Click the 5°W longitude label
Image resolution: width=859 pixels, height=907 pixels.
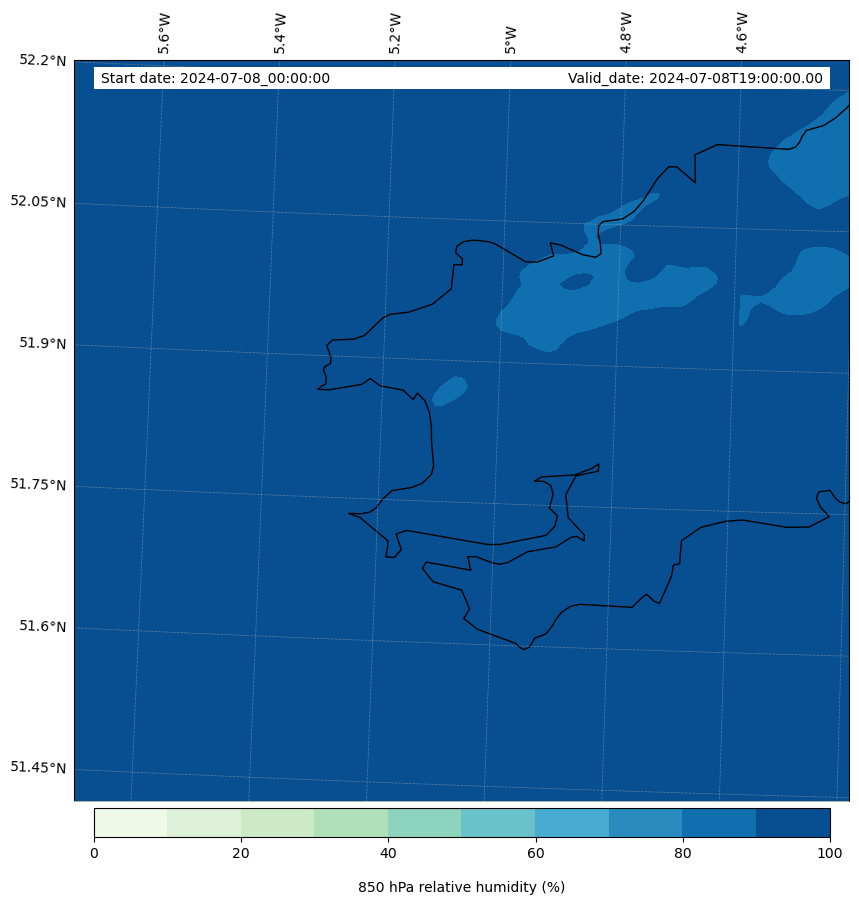[x=510, y=40]
